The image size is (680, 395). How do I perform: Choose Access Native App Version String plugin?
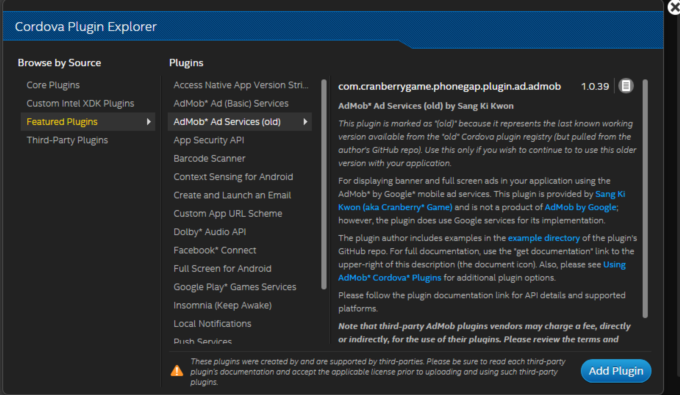241,85
